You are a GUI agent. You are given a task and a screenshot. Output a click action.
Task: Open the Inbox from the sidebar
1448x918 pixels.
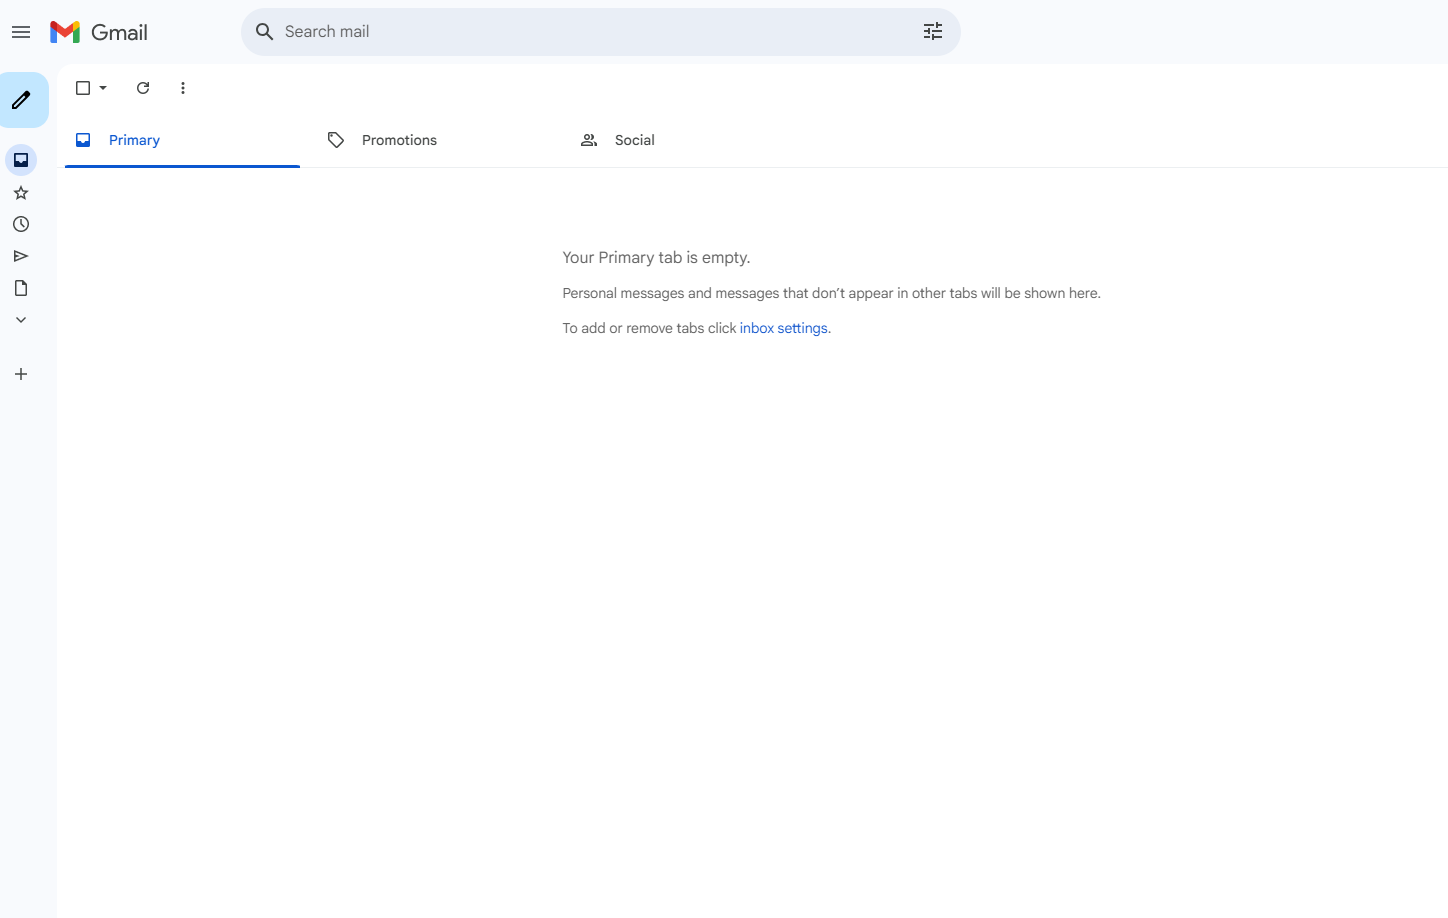pos(21,160)
